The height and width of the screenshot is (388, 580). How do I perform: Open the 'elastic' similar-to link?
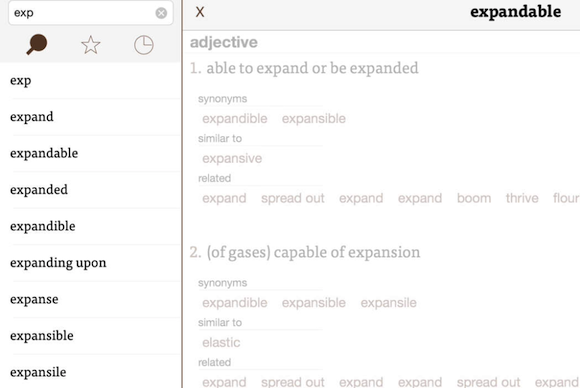point(221,342)
